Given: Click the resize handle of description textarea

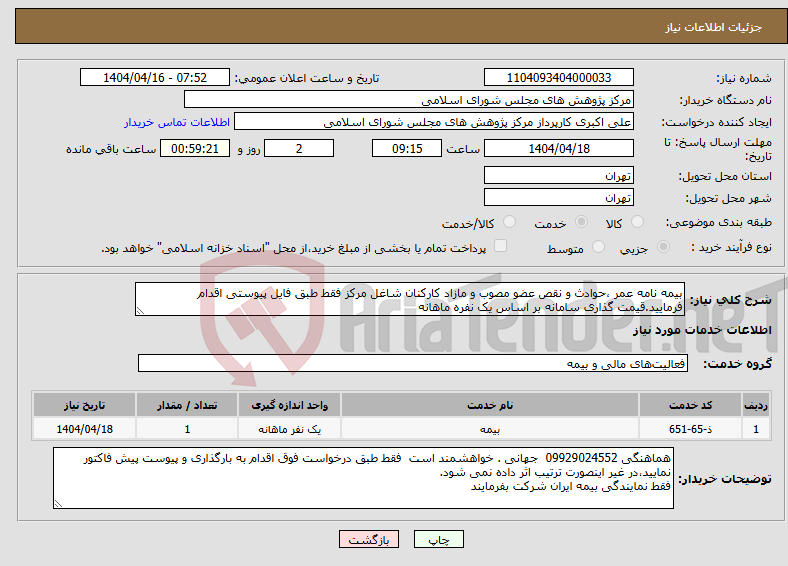Looking at the screenshot, I should coord(140,311).
